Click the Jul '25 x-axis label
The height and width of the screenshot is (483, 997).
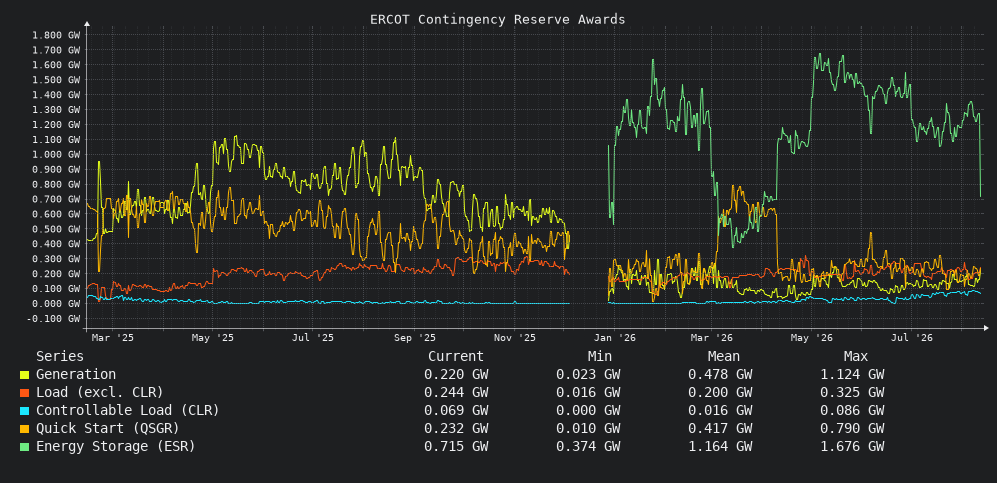(x=312, y=338)
